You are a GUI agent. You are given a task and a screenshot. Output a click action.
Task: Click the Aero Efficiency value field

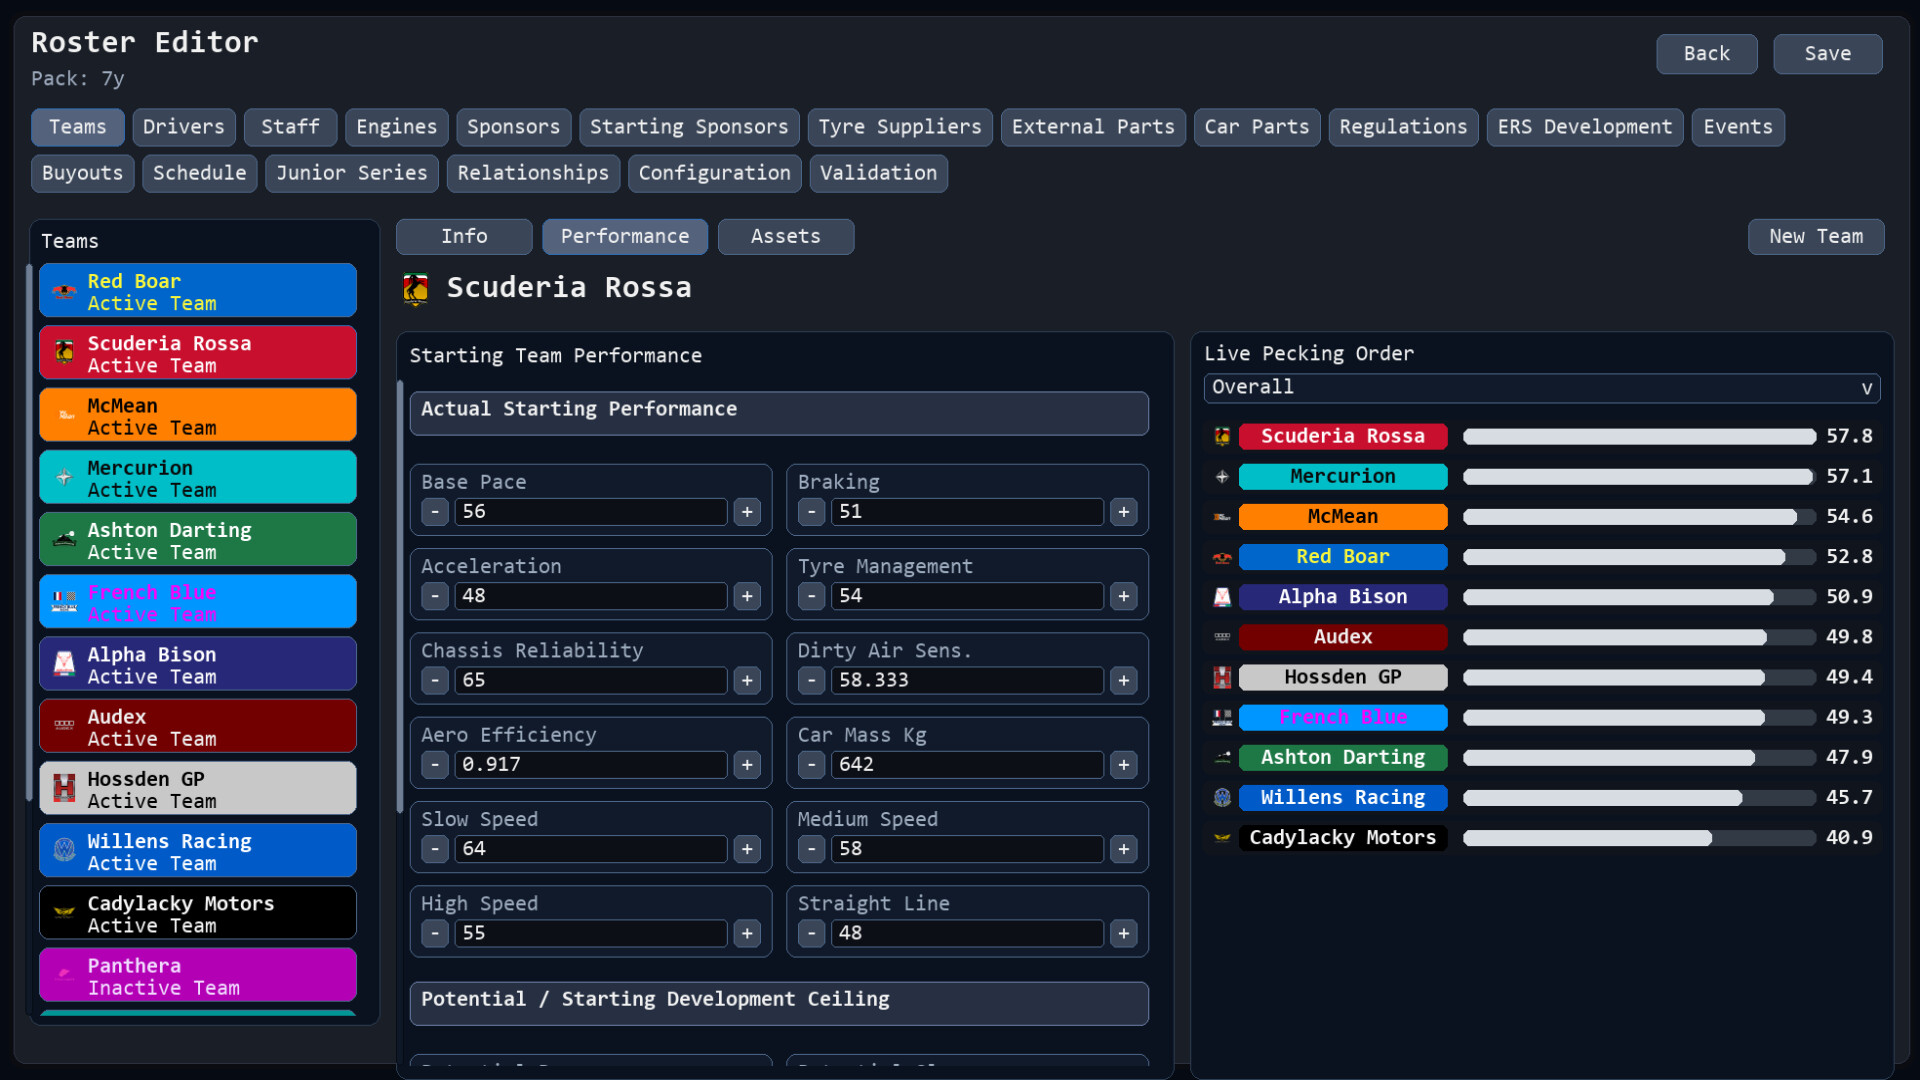click(591, 765)
